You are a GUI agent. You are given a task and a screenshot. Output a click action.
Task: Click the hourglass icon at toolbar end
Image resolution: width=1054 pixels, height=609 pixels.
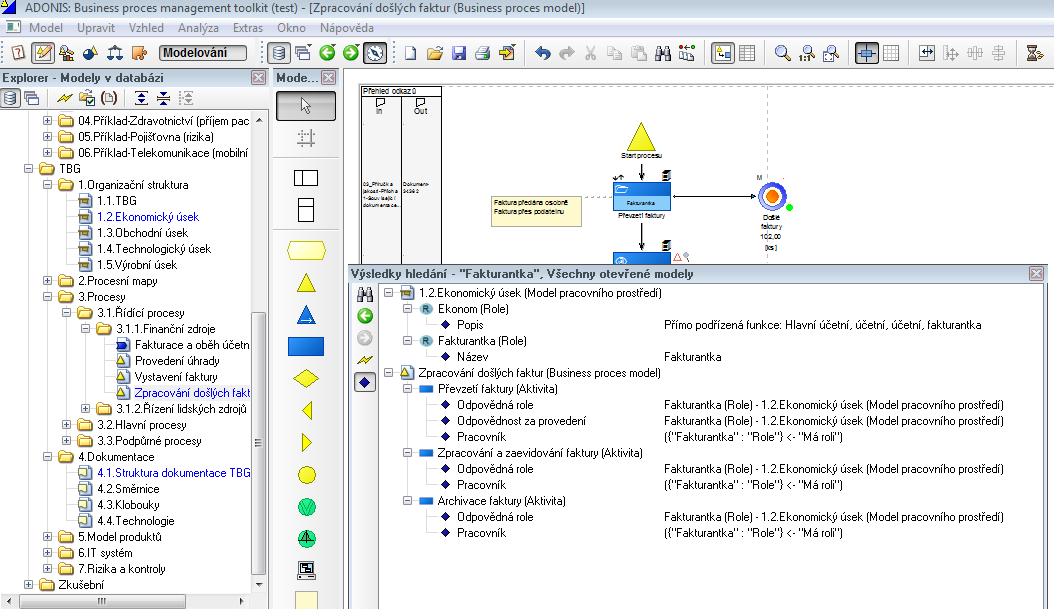click(x=1035, y=53)
